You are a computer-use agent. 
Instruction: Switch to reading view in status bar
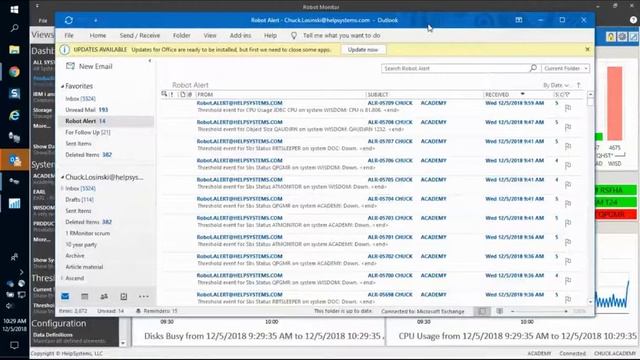click(500, 311)
